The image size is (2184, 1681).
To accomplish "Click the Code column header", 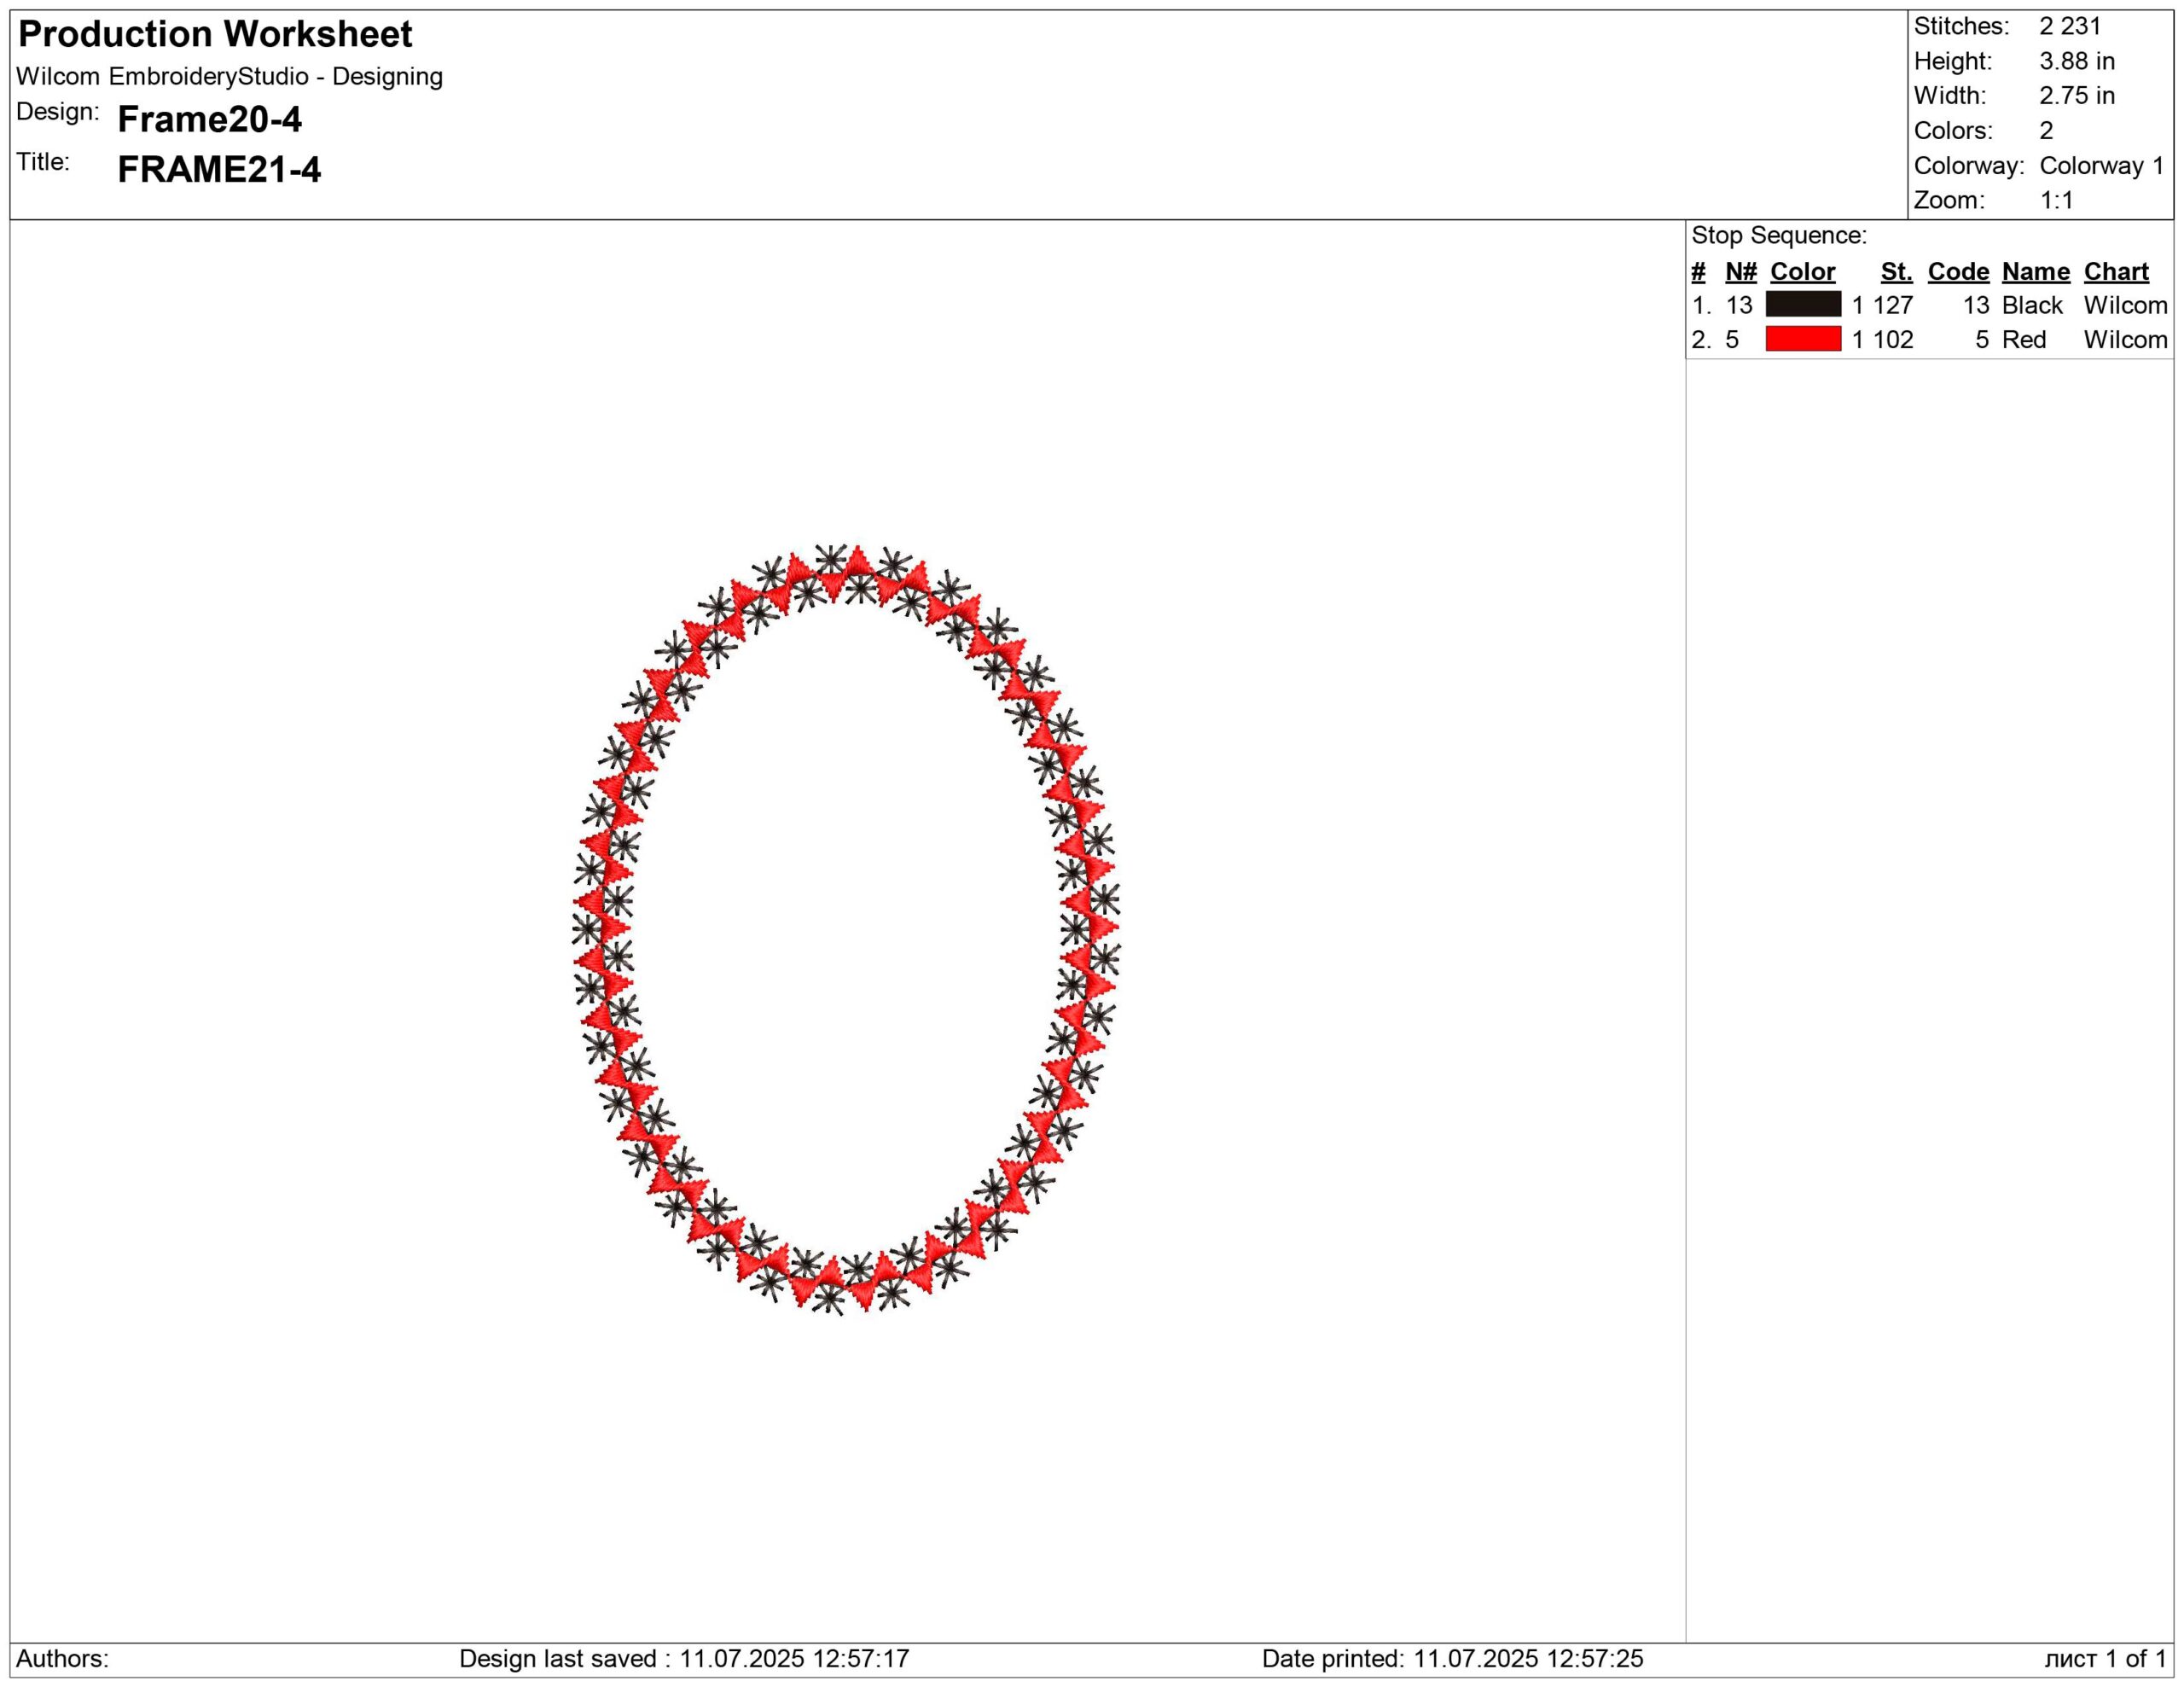I will point(1958,272).
